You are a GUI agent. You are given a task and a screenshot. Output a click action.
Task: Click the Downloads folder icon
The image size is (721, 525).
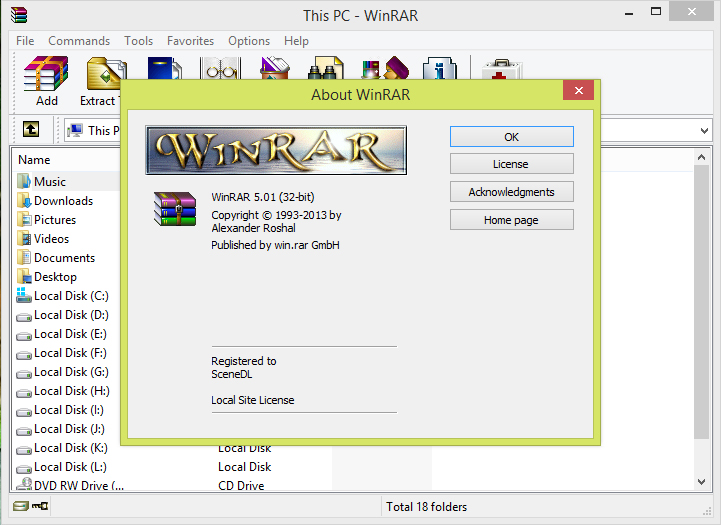click(x=24, y=200)
